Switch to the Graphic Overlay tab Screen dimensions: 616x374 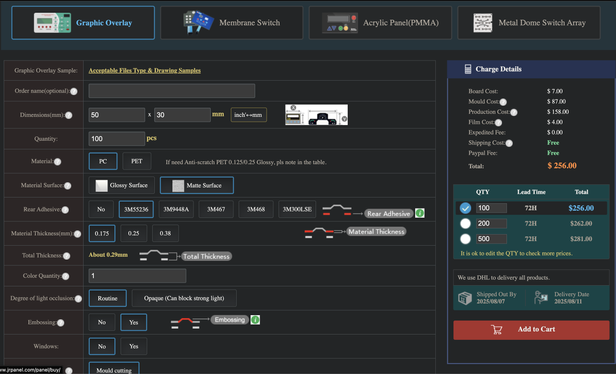click(x=83, y=23)
